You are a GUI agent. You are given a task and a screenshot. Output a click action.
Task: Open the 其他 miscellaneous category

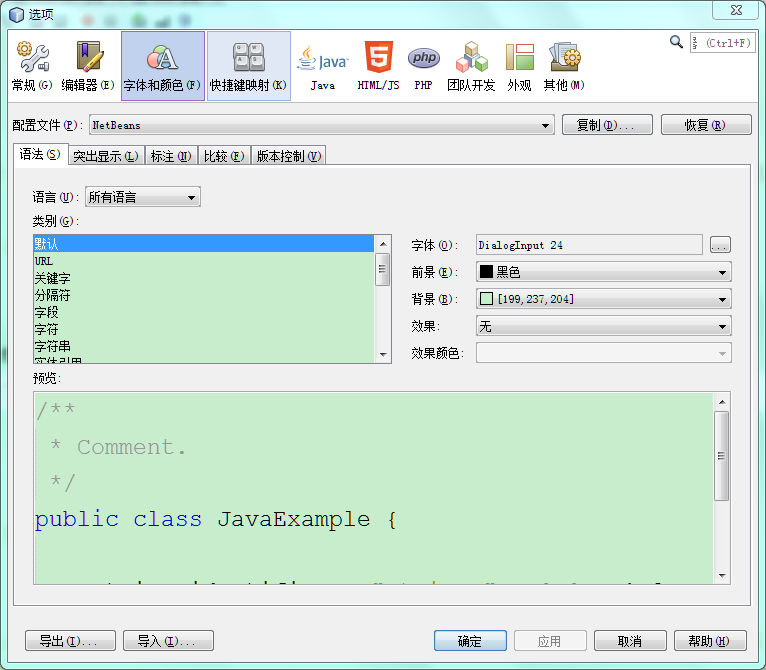[564, 66]
